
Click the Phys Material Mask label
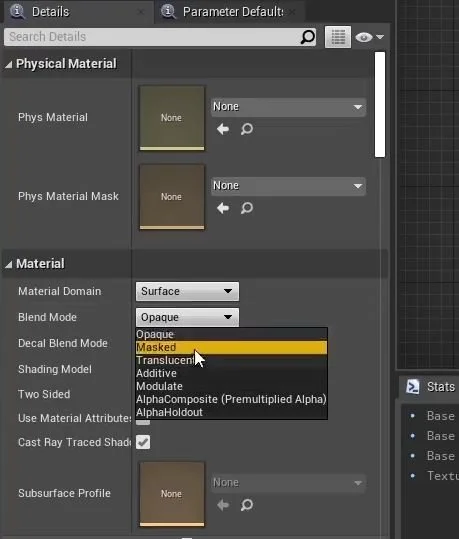pyautogui.click(x=68, y=196)
